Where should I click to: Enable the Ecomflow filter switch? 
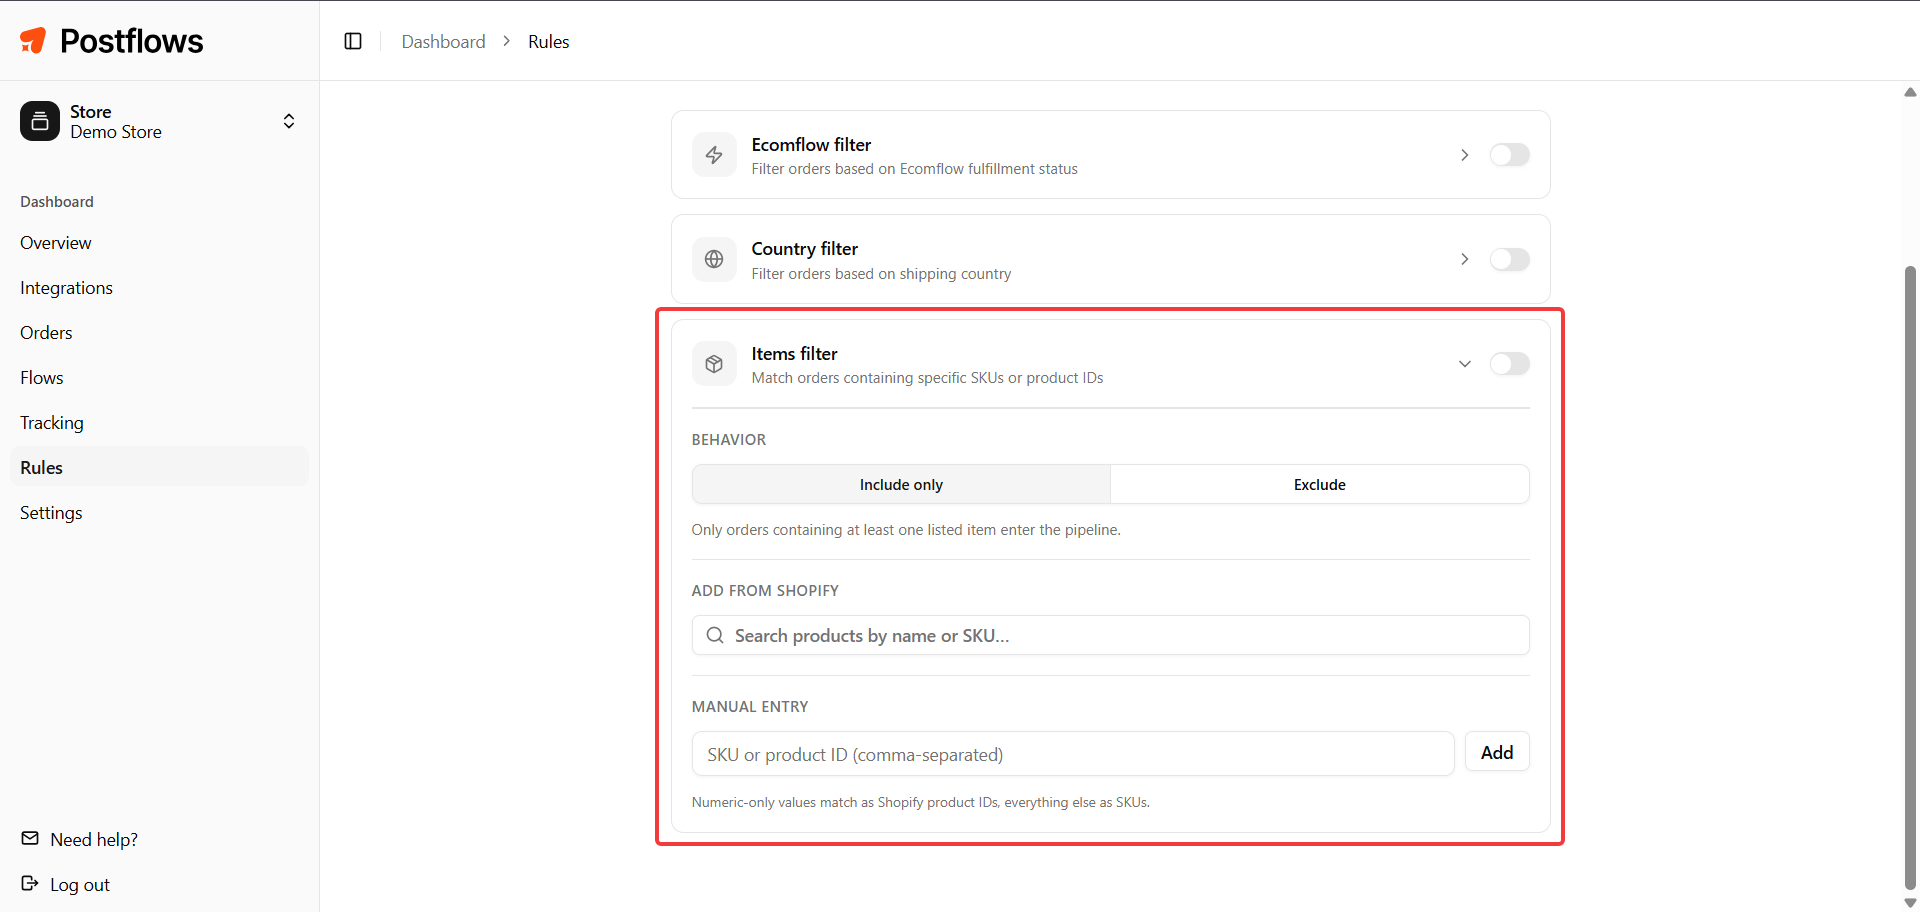[x=1510, y=155]
